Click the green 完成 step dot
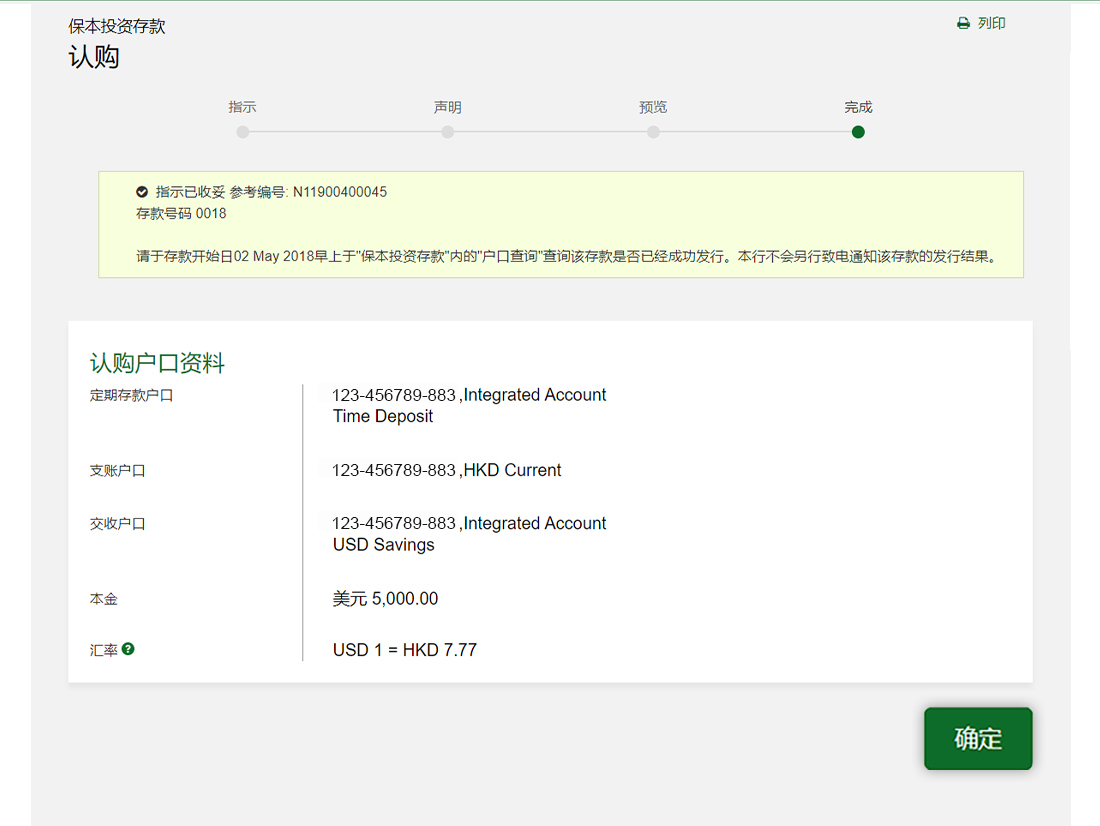1100x826 pixels. [x=858, y=132]
